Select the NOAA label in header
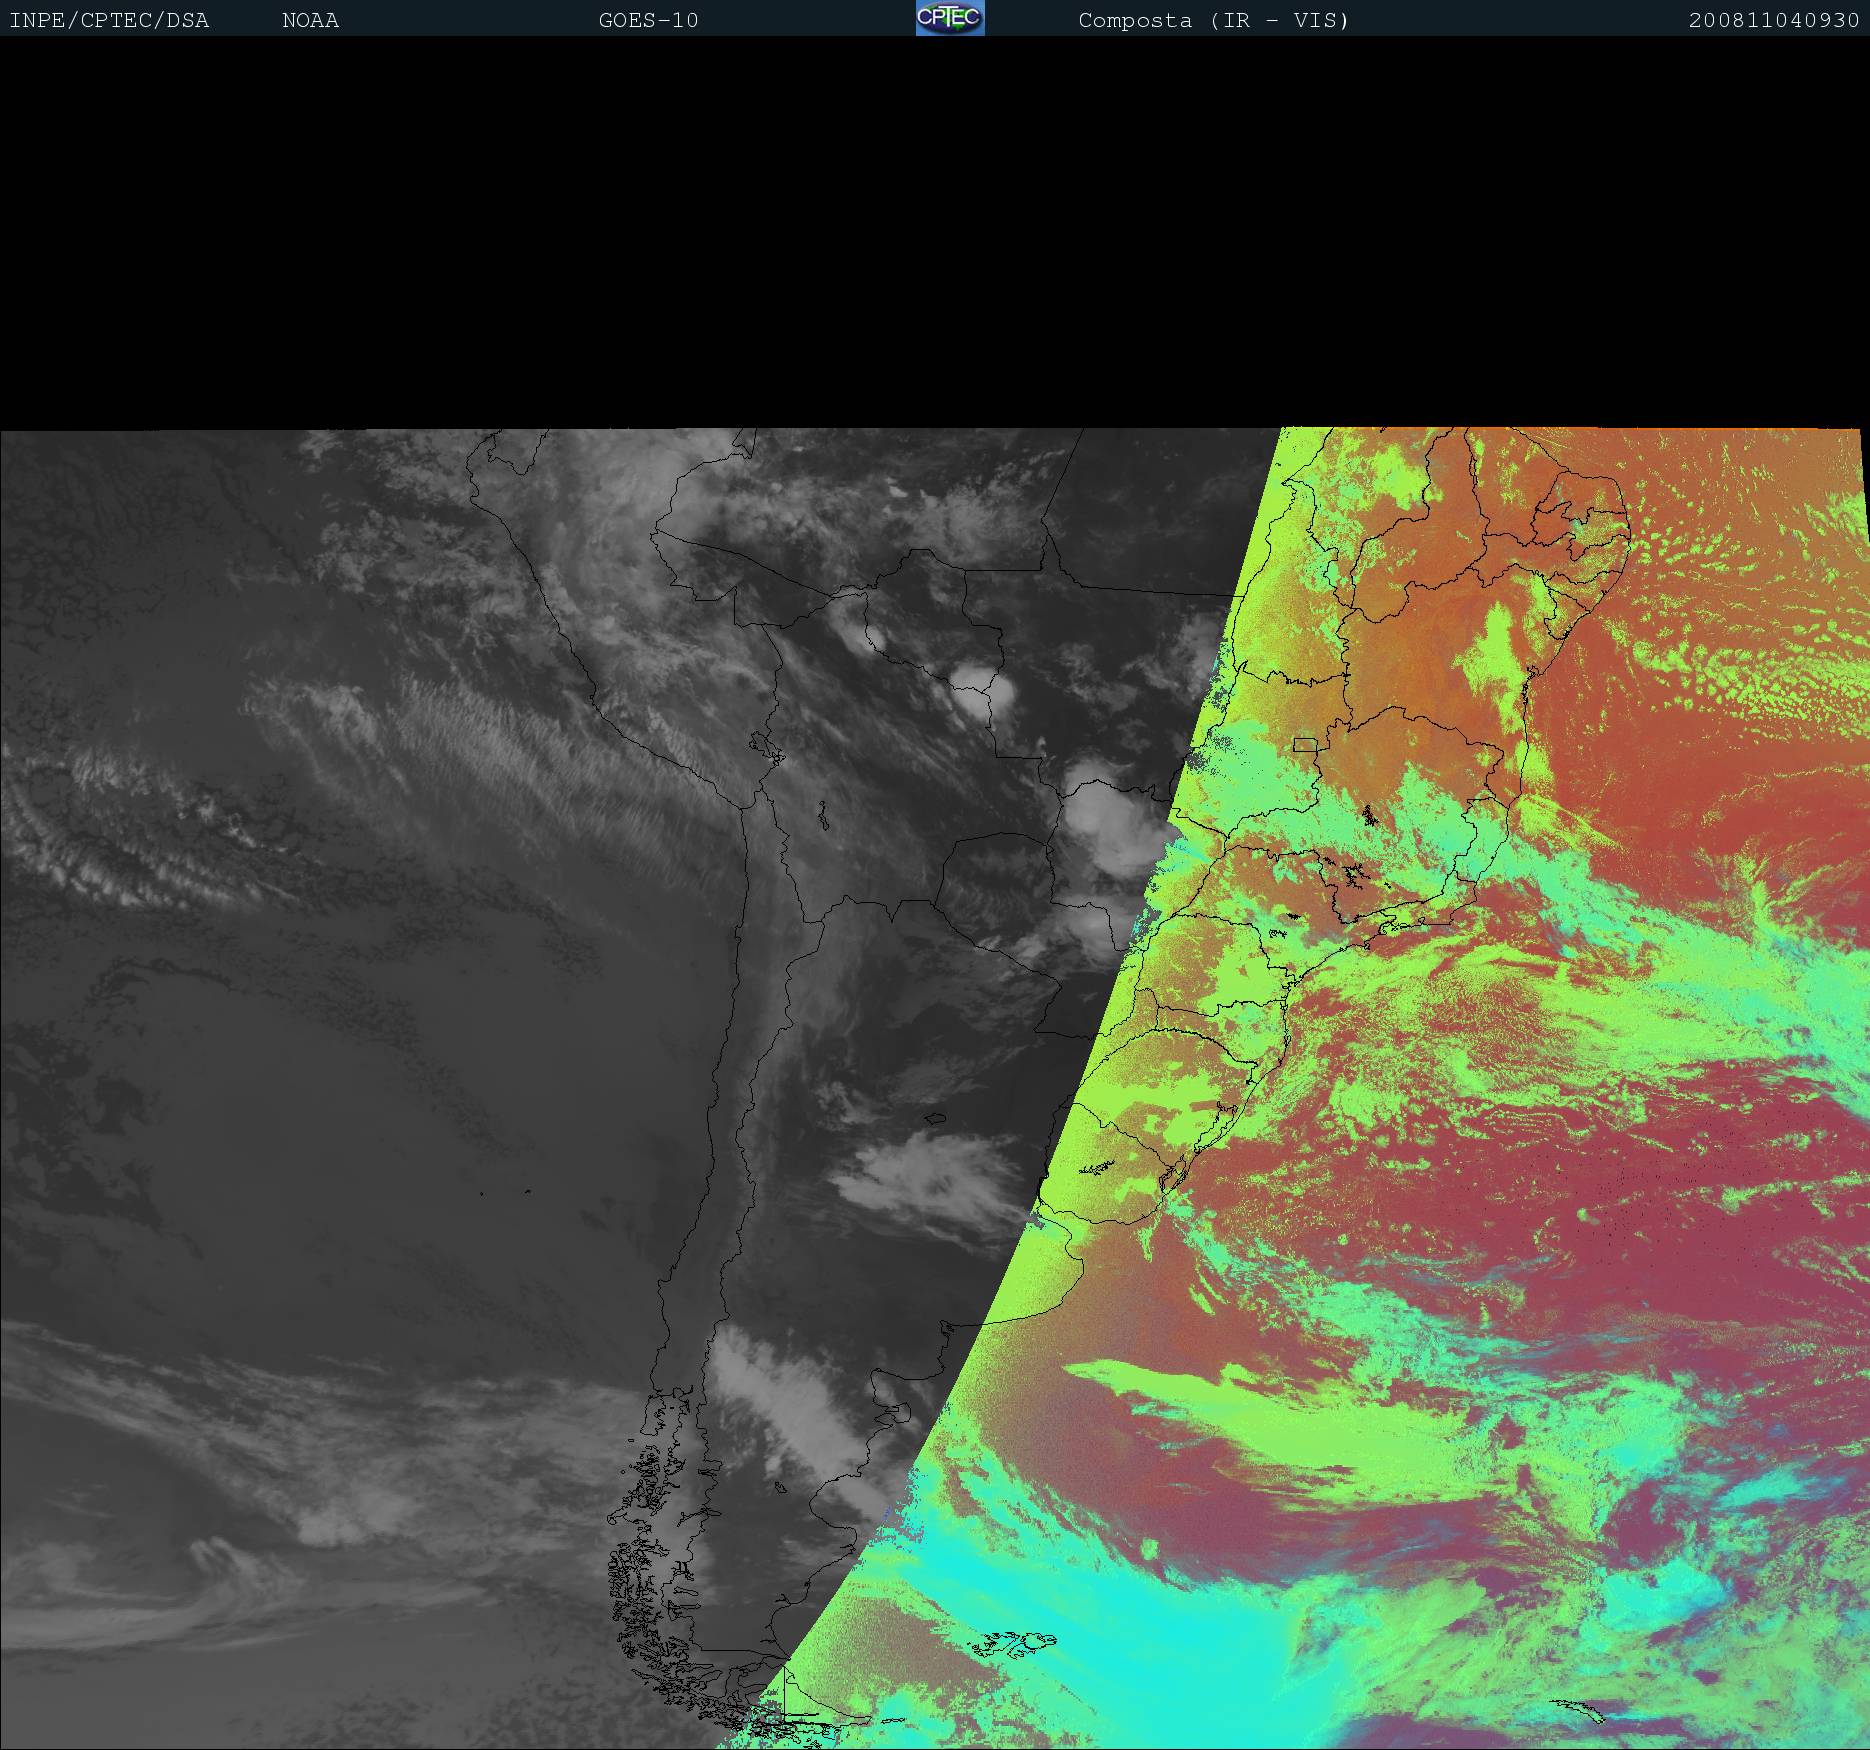The height and width of the screenshot is (1750, 1870). pos(310,20)
